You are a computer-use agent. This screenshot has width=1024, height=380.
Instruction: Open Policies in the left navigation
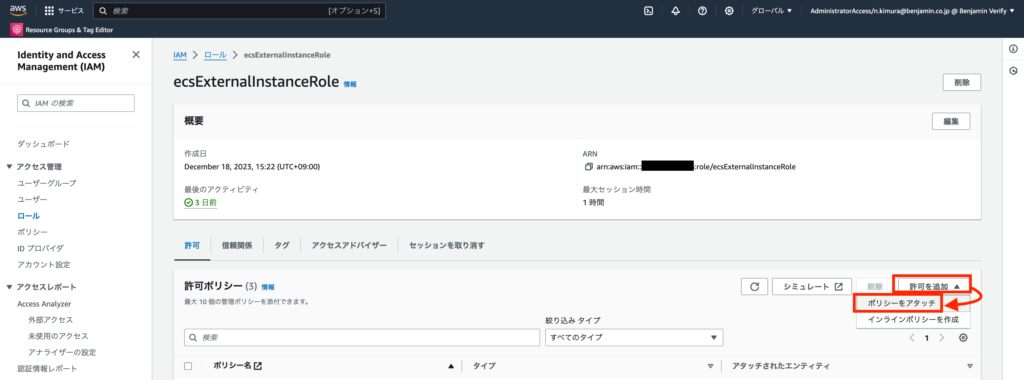(x=32, y=232)
